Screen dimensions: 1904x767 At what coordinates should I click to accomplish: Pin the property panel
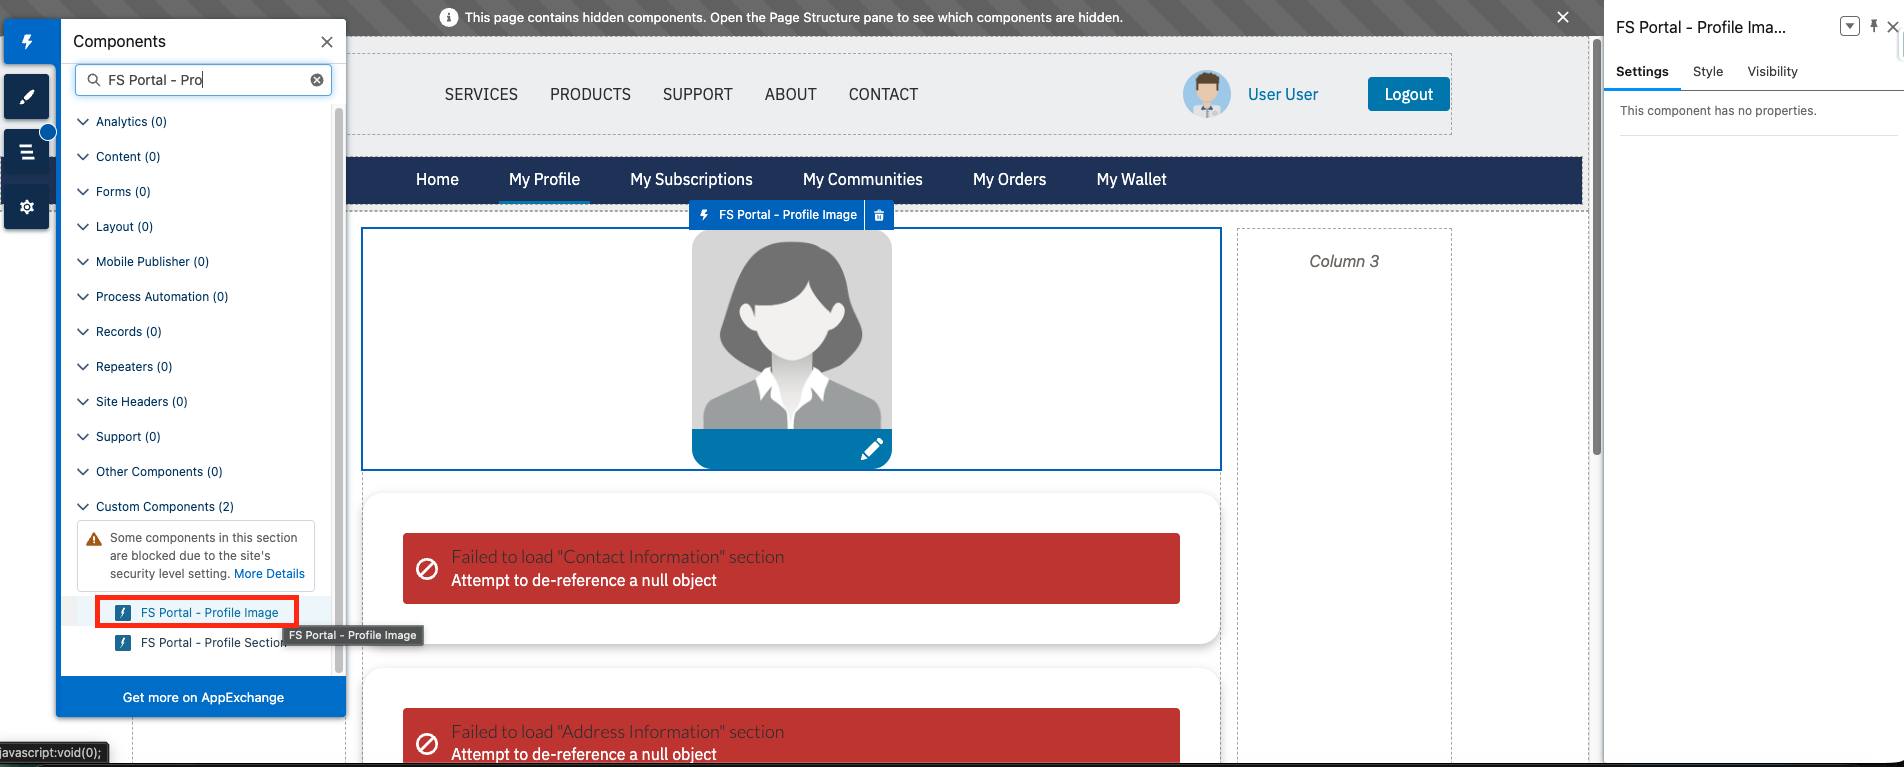tap(1874, 26)
